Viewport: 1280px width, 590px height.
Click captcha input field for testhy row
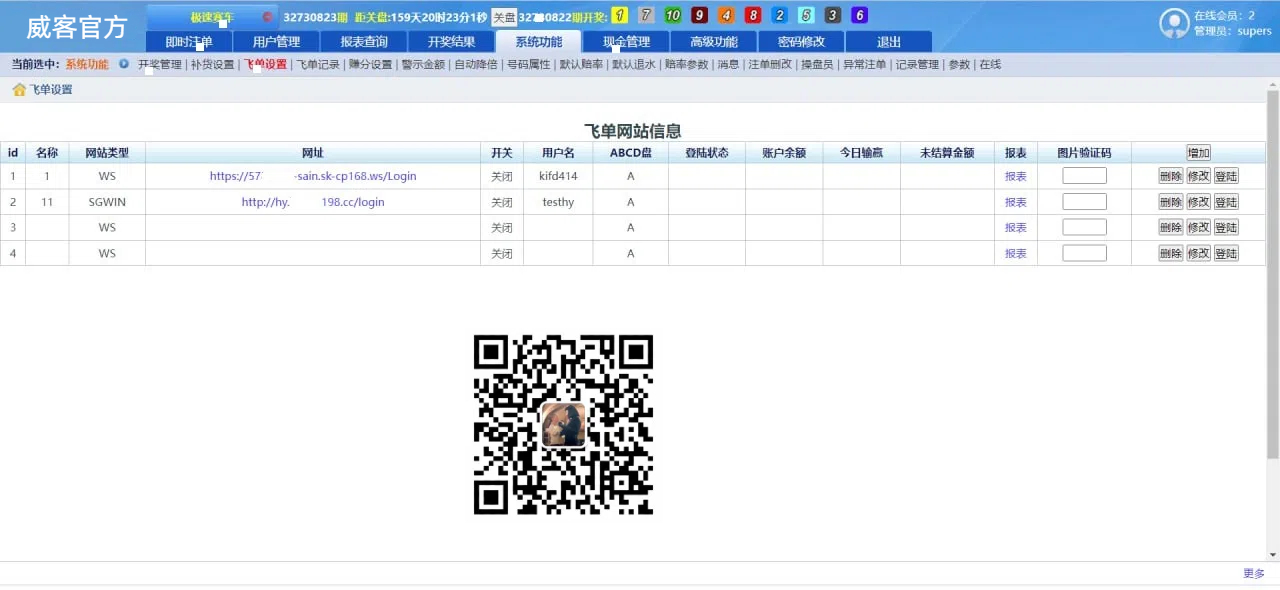tap(1085, 202)
